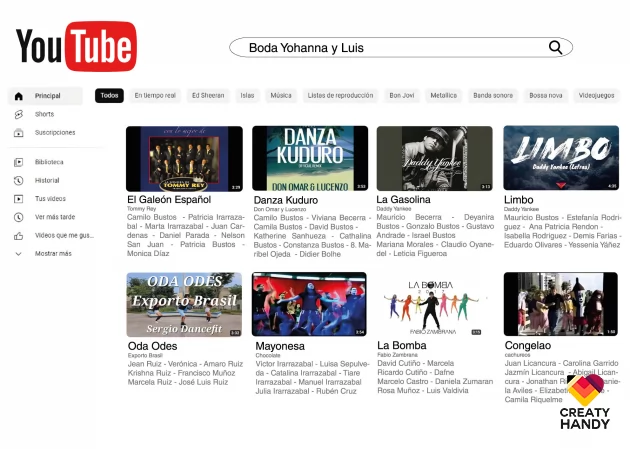630x449 pixels.
Task: Click the YouTube logo
Action: click(76, 46)
